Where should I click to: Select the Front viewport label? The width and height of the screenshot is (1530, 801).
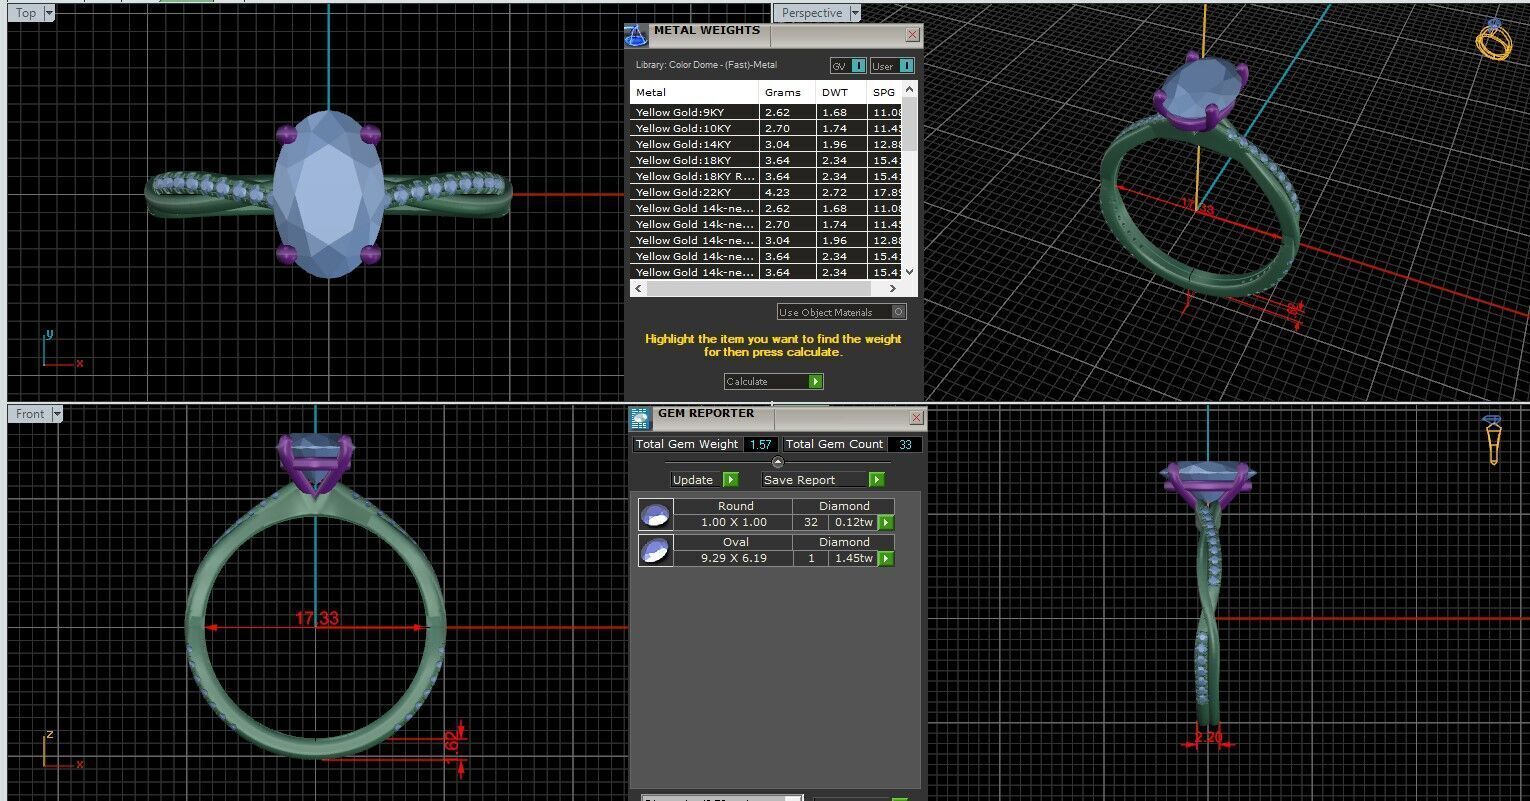[x=30, y=414]
